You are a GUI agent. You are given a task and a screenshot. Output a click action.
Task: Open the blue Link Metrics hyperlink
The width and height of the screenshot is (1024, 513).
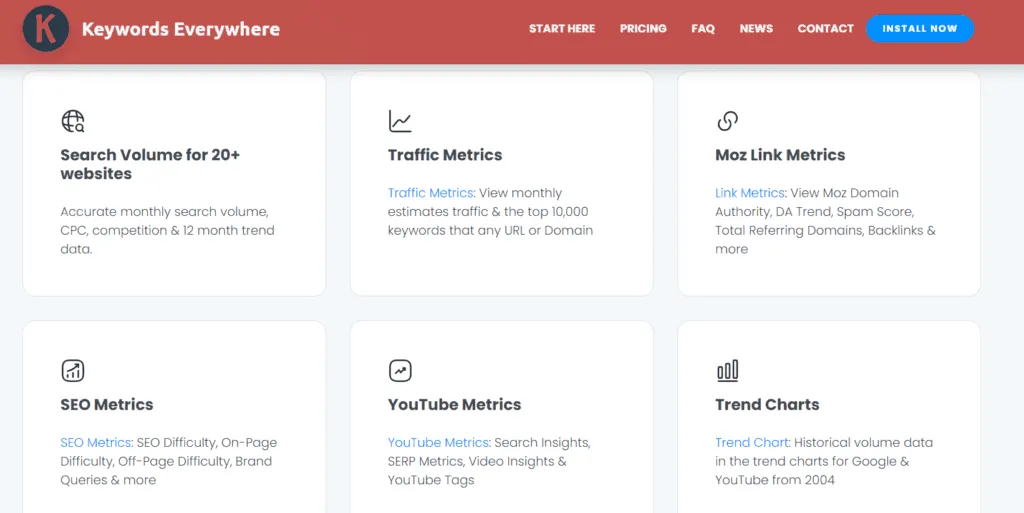(x=750, y=193)
